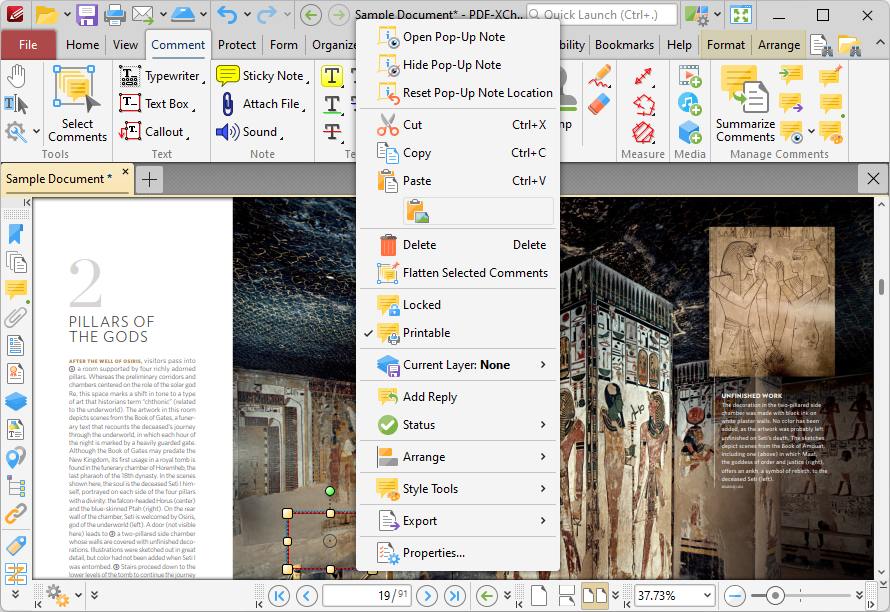Click the Undo arrow
The height and width of the screenshot is (612, 890).
[x=227, y=15]
